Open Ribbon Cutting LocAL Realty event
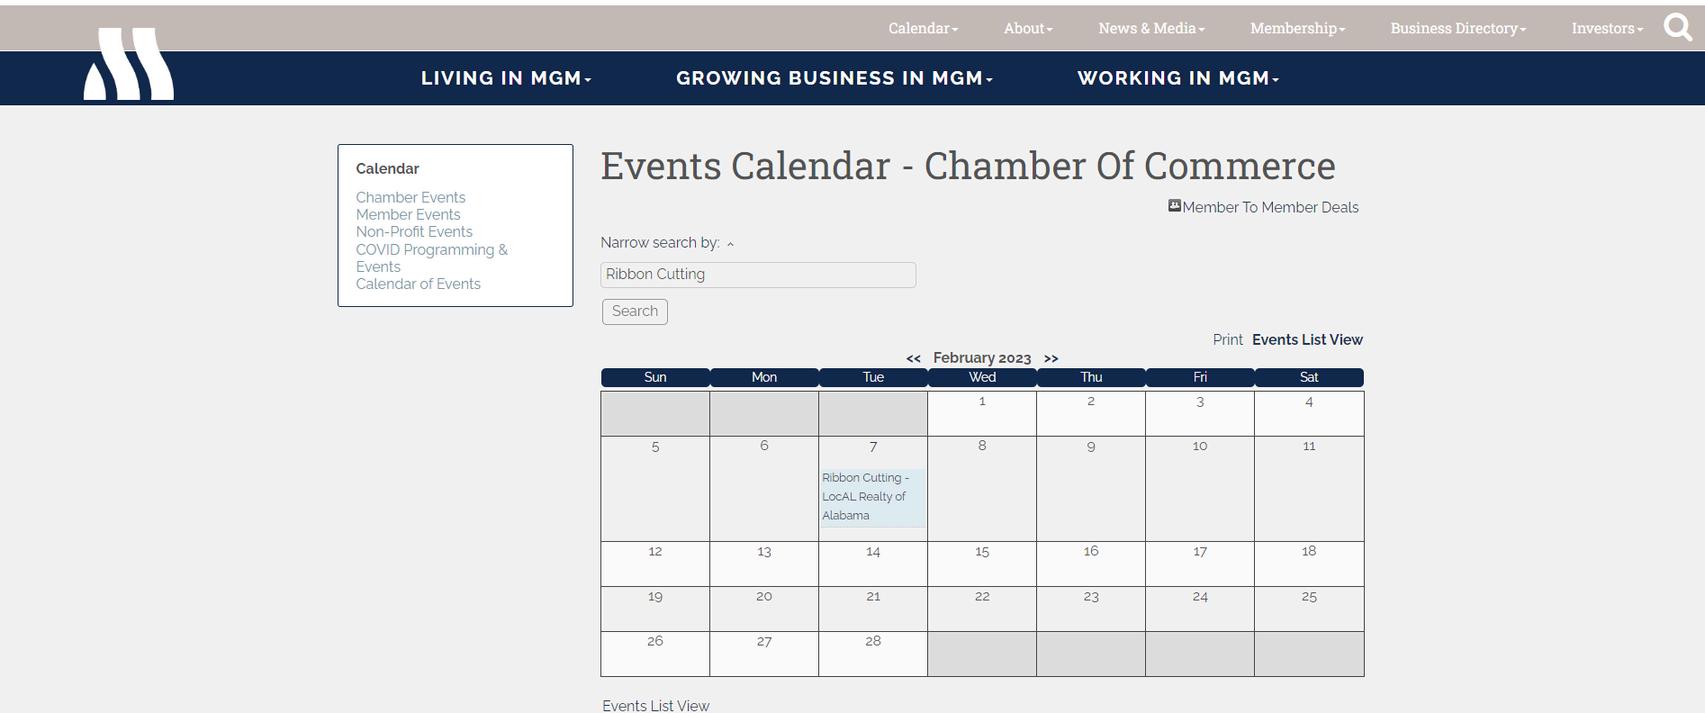1705x713 pixels. 866,497
